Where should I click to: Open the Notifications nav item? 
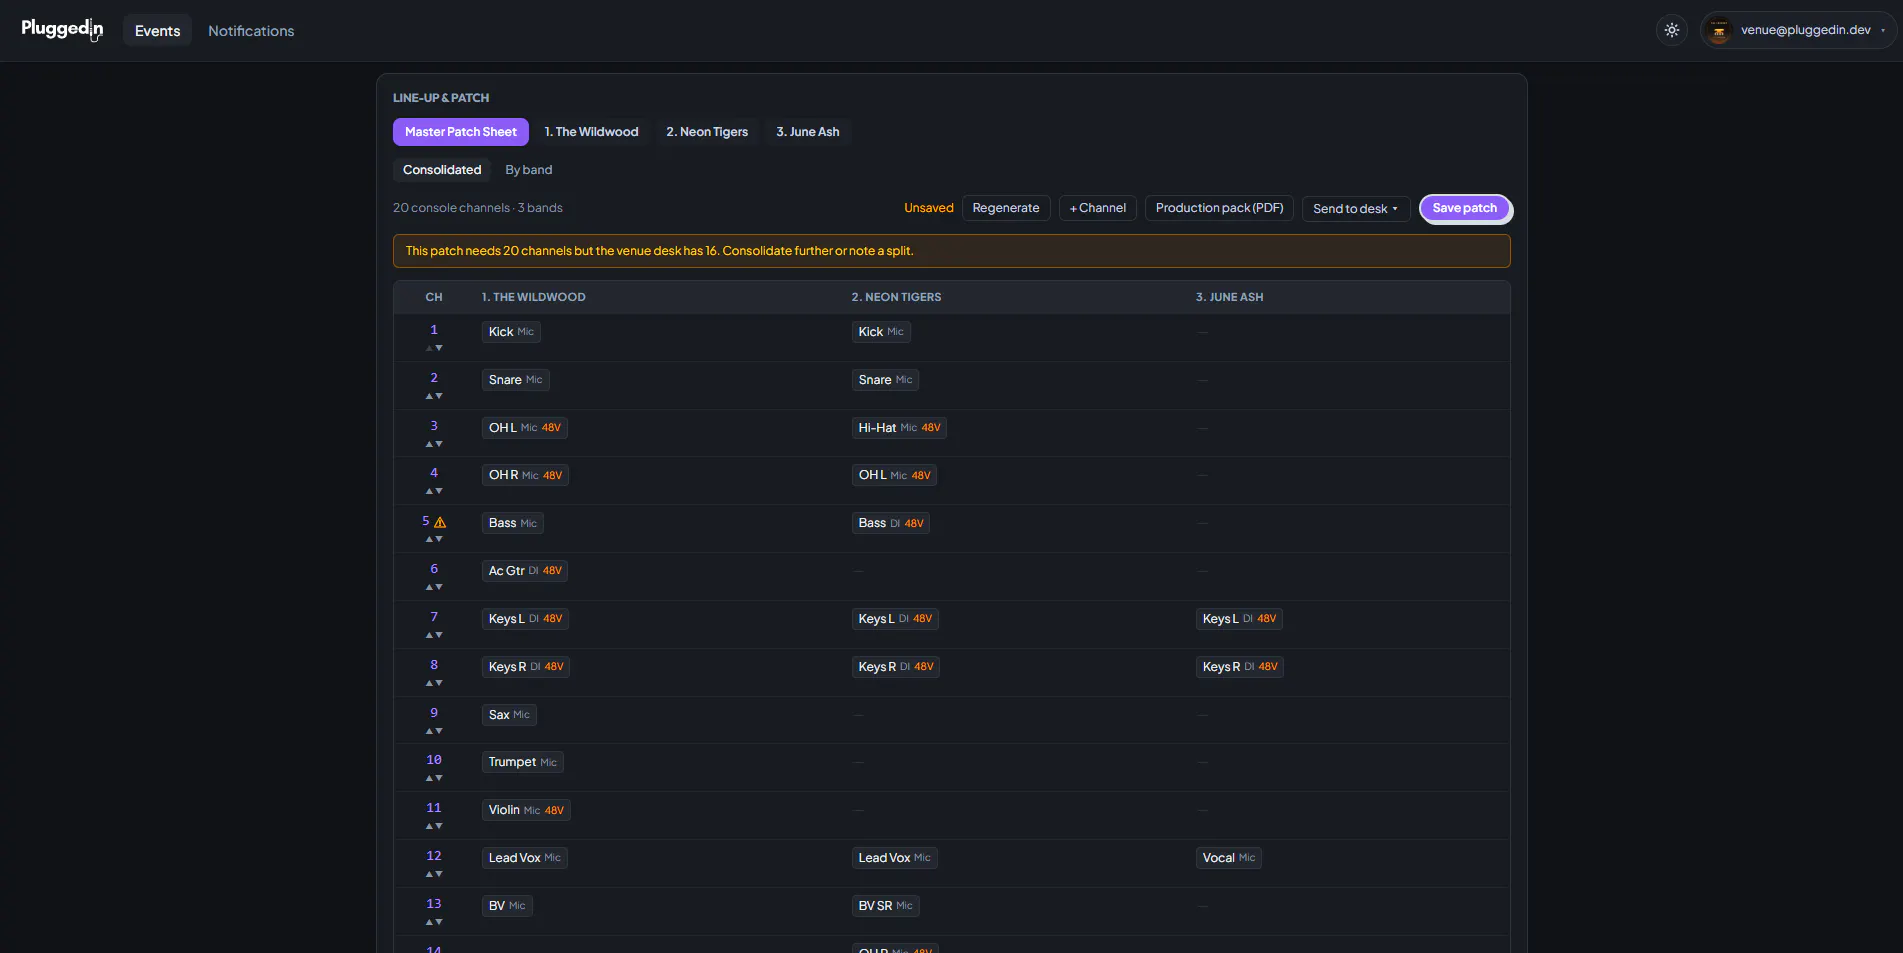(x=251, y=31)
